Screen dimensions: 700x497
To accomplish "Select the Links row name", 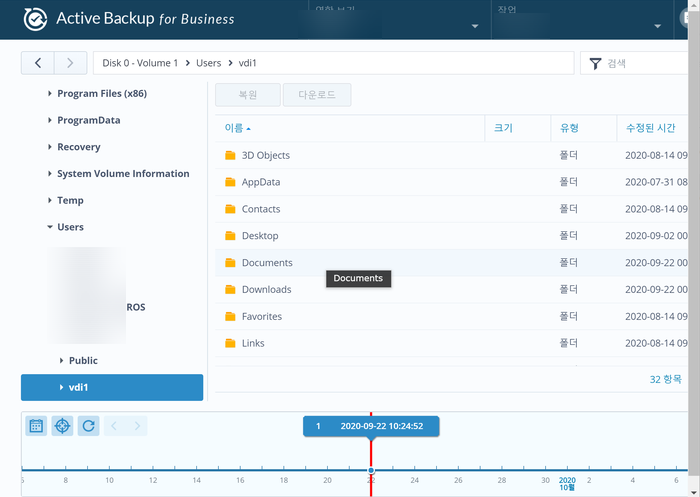I will (253, 343).
